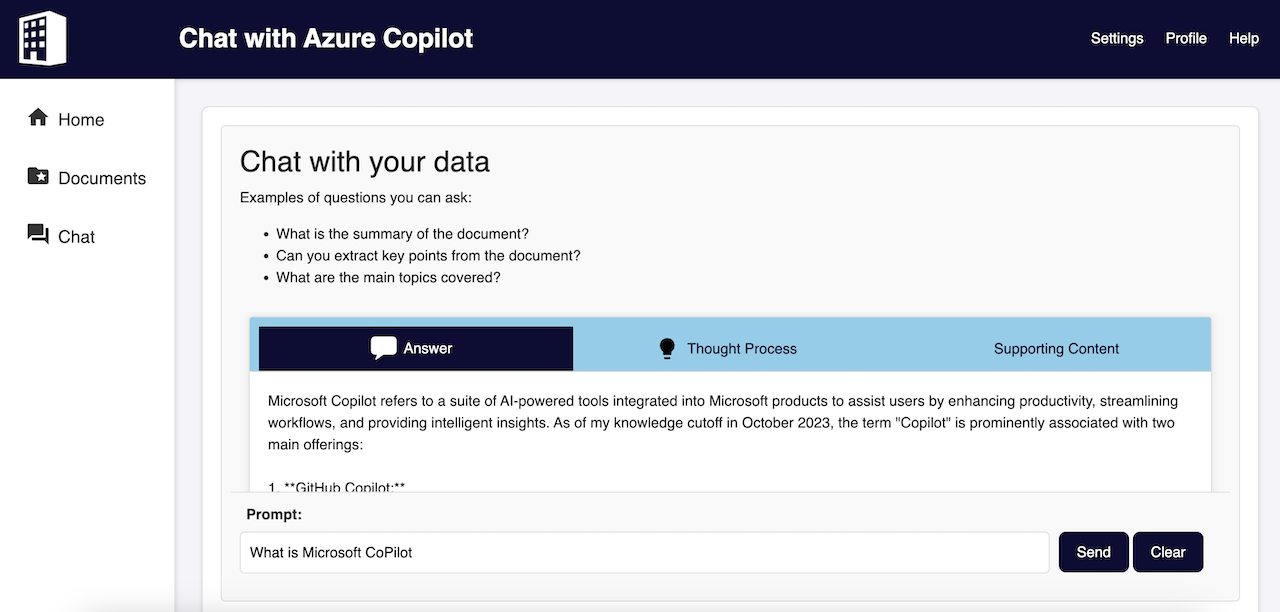The image size is (1280, 612).
Task: Open Chat via its speech bubble sidebar icon
Action: [x=36, y=235]
